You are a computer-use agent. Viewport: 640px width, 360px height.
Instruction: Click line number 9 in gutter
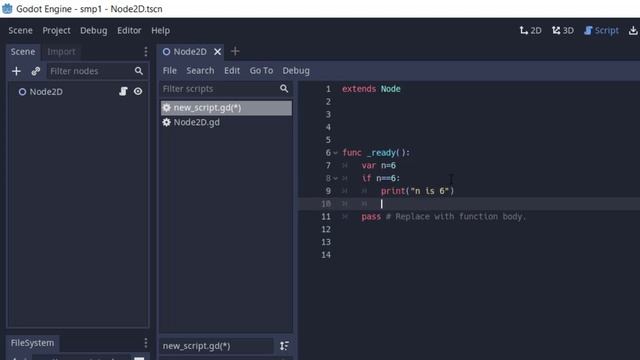(x=328, y=191)
